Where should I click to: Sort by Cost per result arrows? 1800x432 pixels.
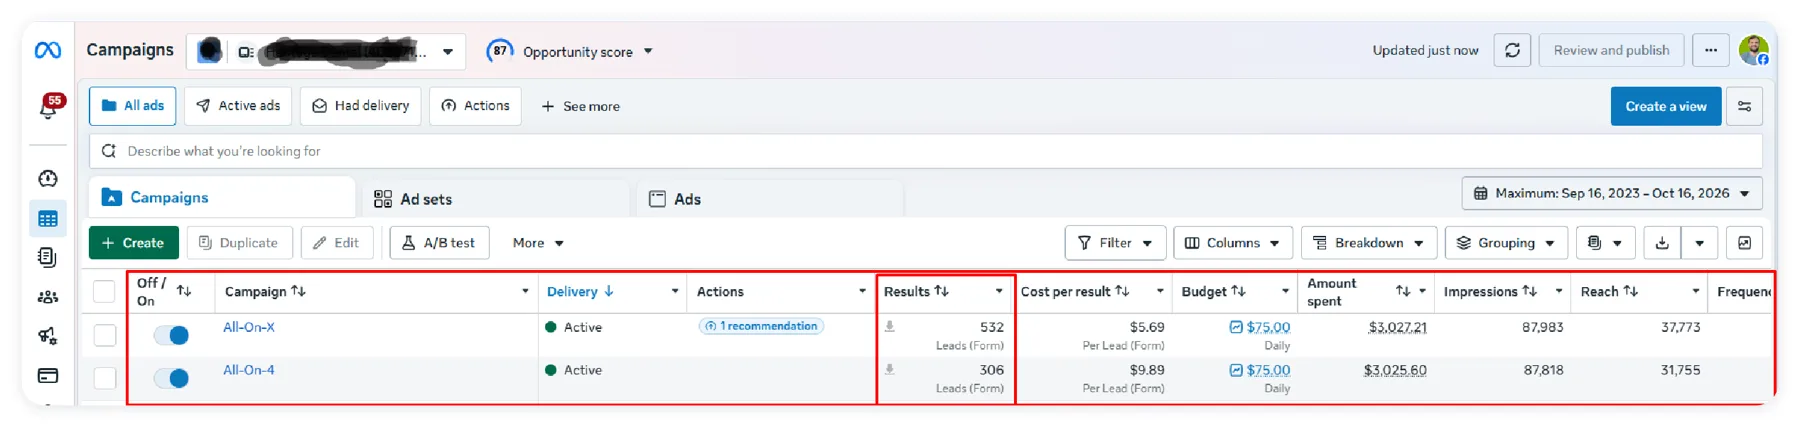(x=1122, y=291)
